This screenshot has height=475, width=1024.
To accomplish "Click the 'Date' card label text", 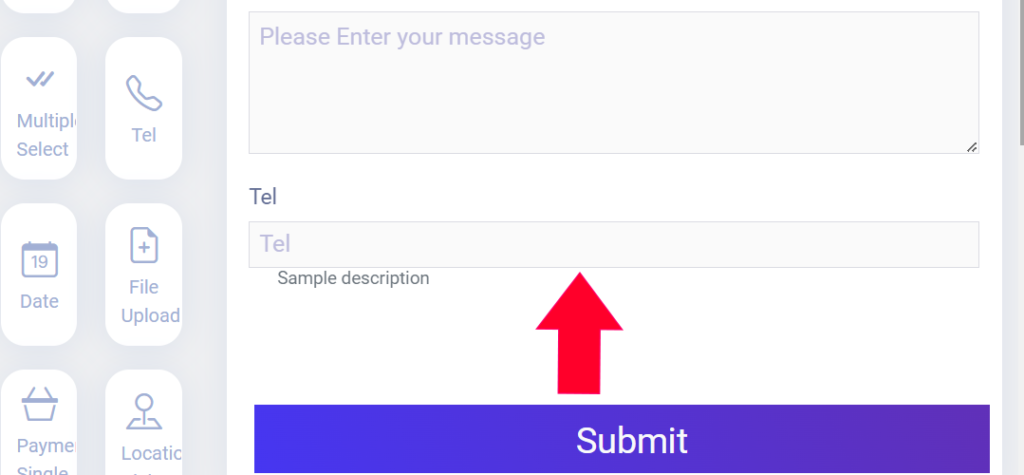I will 40,301.
